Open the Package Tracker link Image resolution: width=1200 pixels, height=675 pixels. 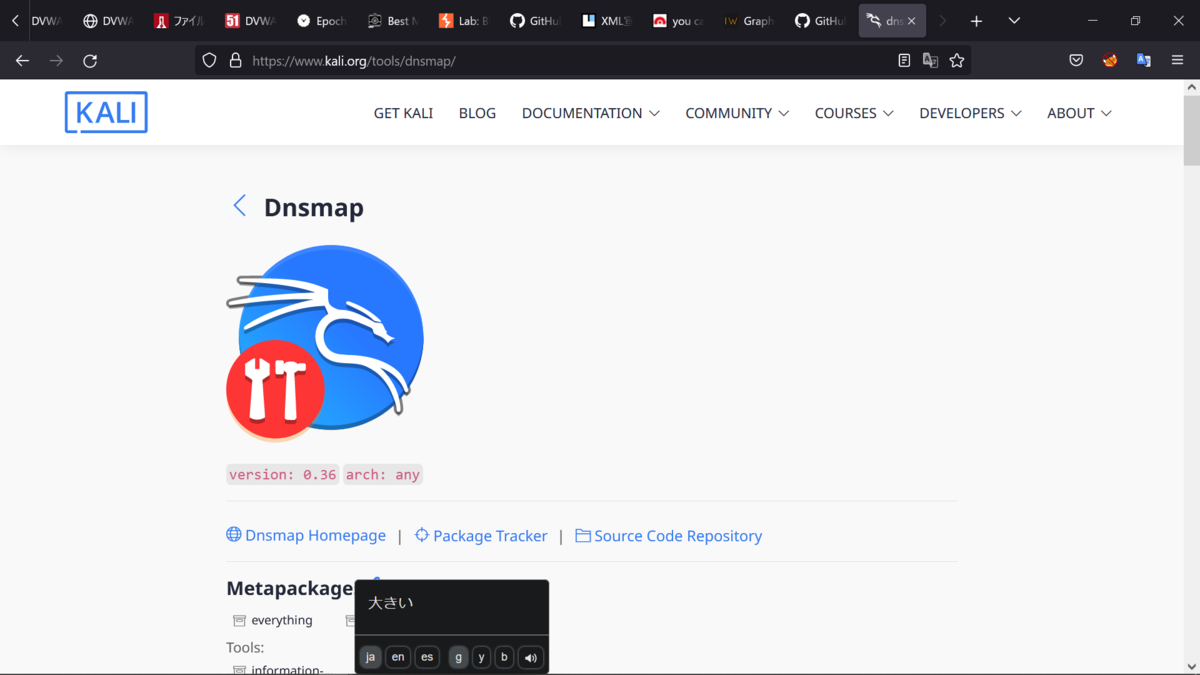point(481,535)
